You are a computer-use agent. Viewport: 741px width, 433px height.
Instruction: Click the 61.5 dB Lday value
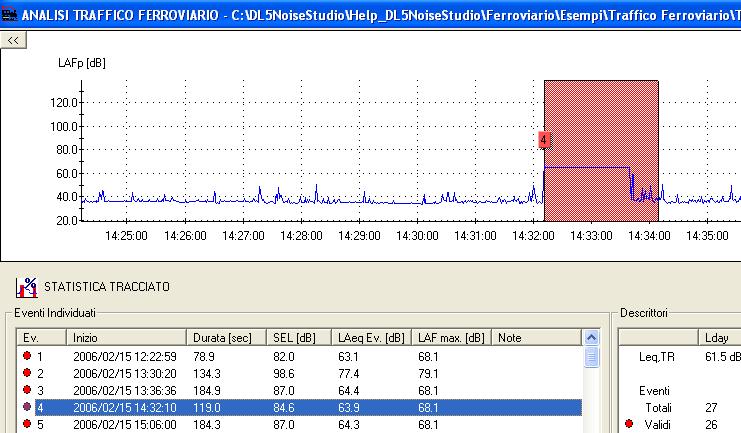[723, 356]
